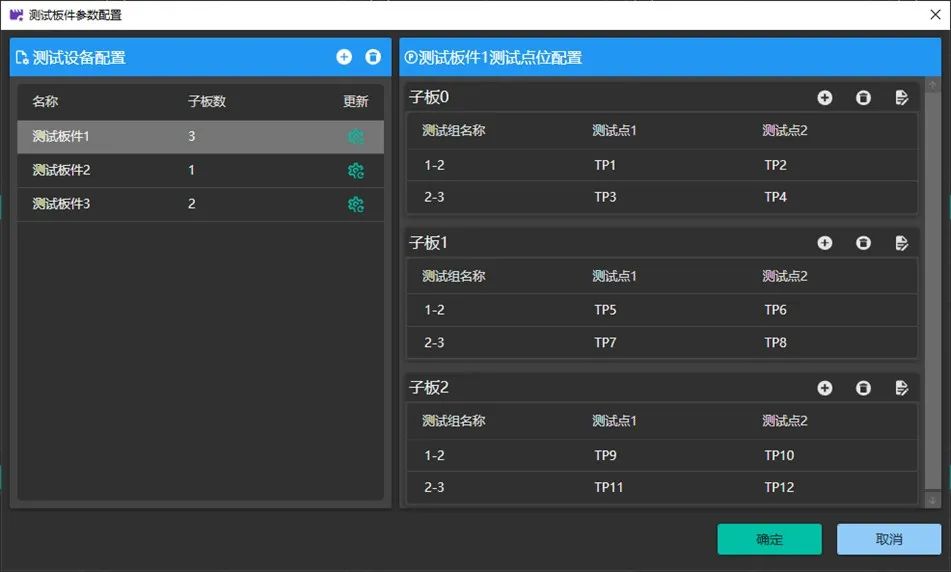The image size is (951, 572).
Task: Add a test group to 子板1
Action: (825, 243)
